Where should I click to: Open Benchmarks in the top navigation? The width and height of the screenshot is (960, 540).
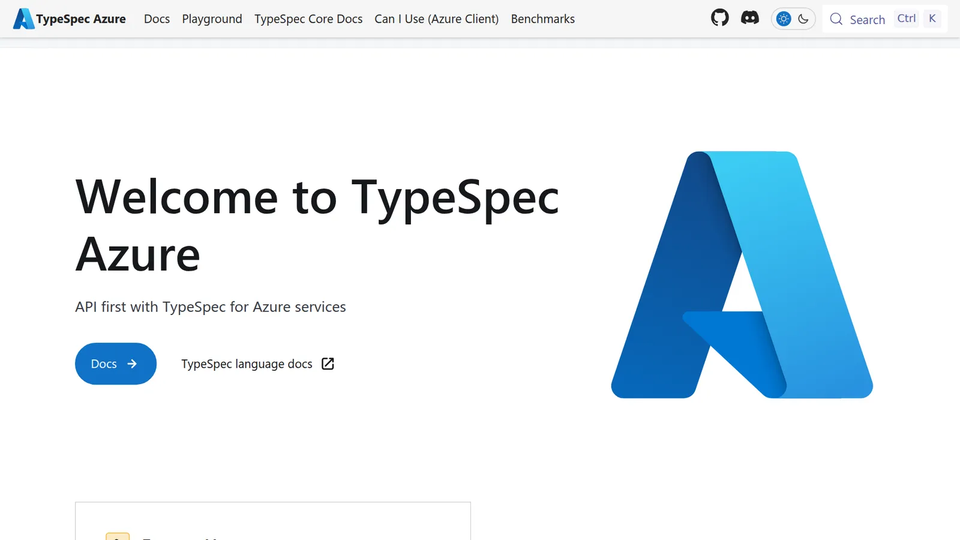(x=543, y=19)
